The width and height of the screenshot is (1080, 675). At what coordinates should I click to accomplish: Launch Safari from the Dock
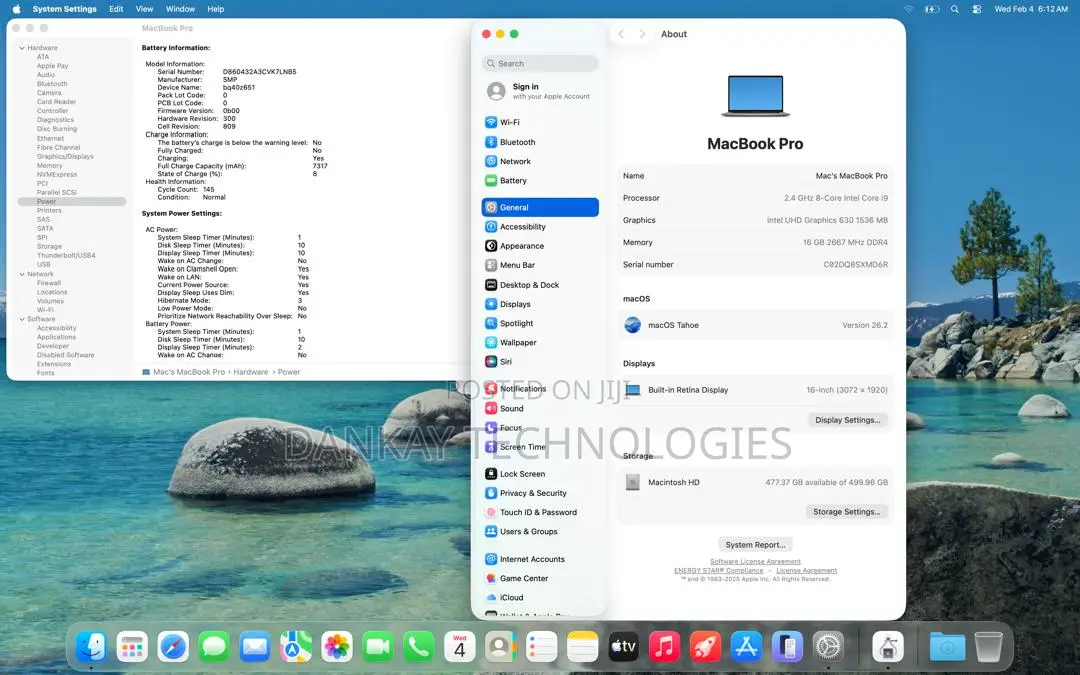coord(173,647)
